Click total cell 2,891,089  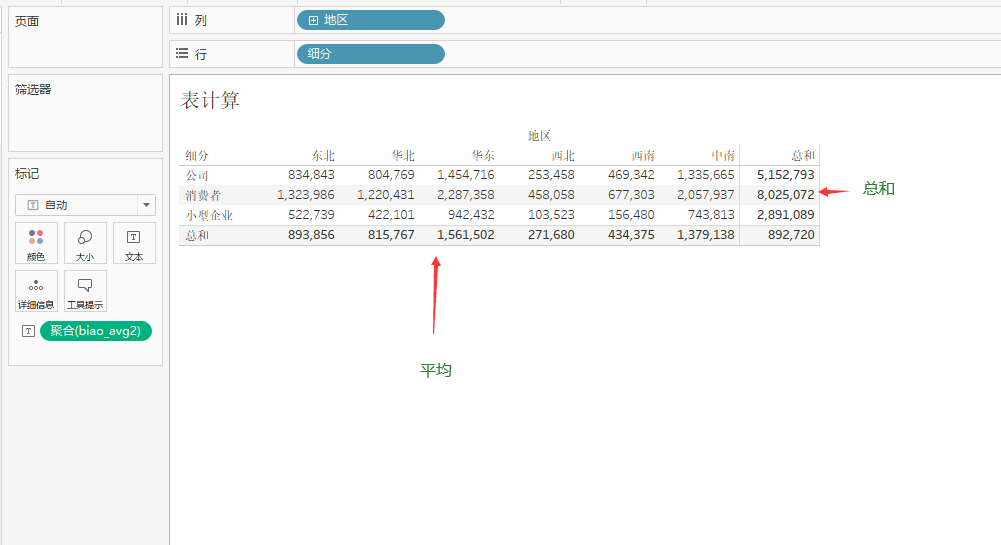coord(786,215)
